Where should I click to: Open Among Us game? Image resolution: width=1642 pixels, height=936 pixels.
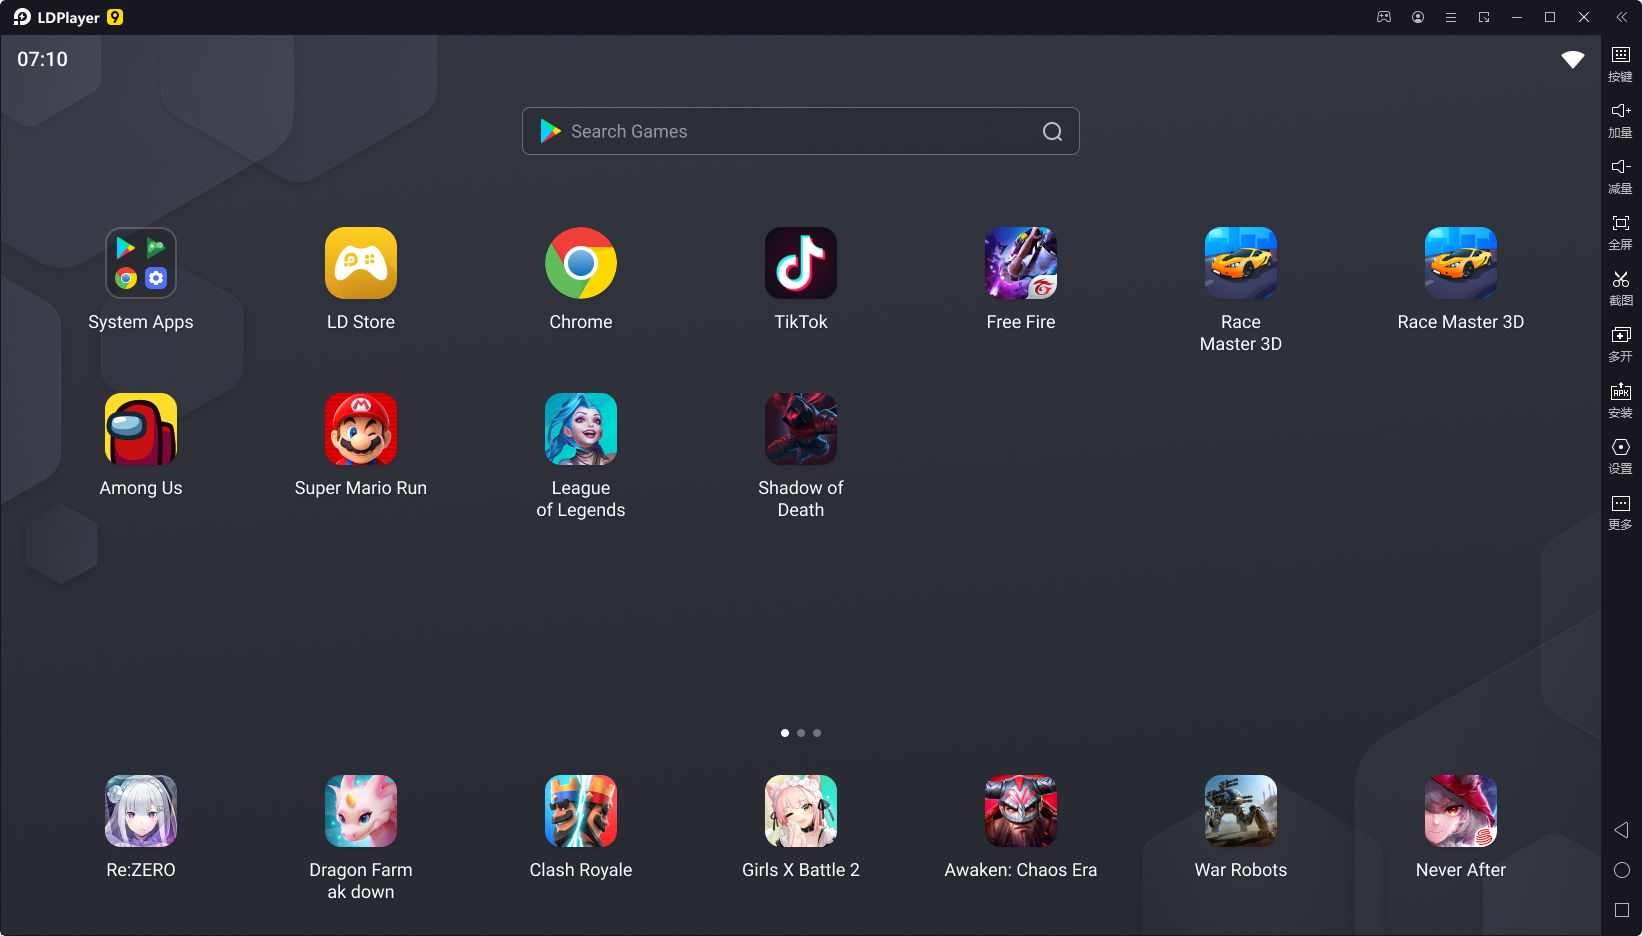coord(141,429)
